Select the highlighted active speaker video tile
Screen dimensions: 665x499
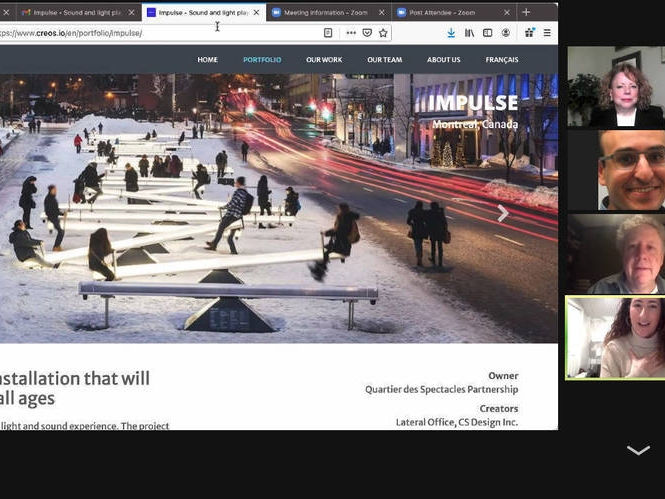coord(615,338)
